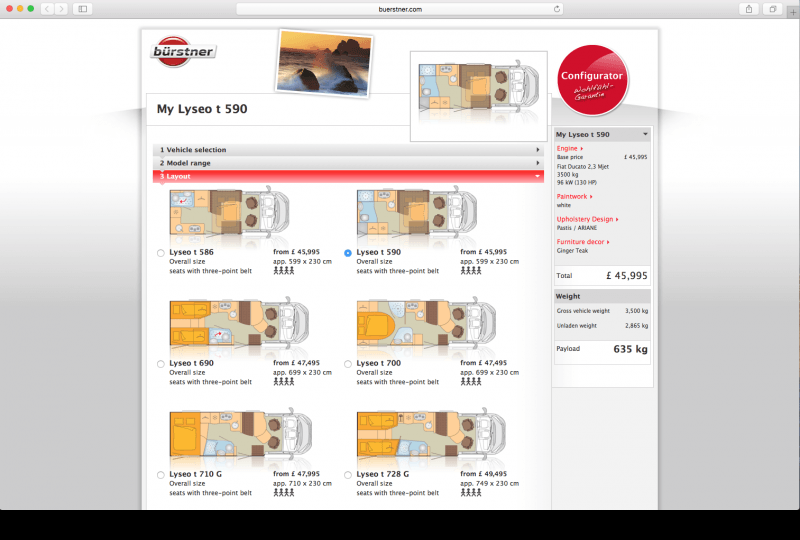Toggle the Safari sidebar button

point(83,9)
